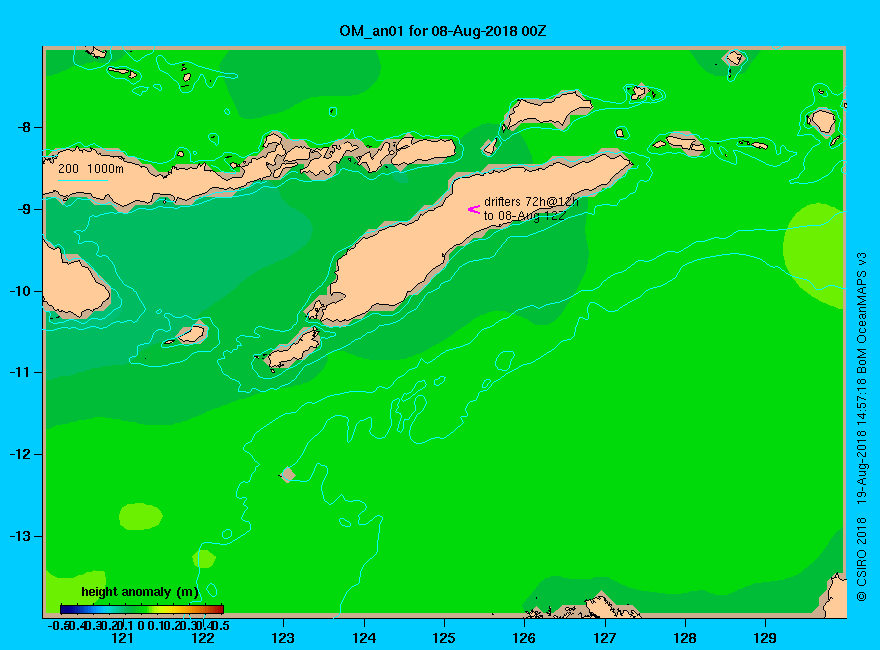Click the -12 latitude axis label
The height and width of the screenshot is (650, 880).
click(x=20, y=454)
